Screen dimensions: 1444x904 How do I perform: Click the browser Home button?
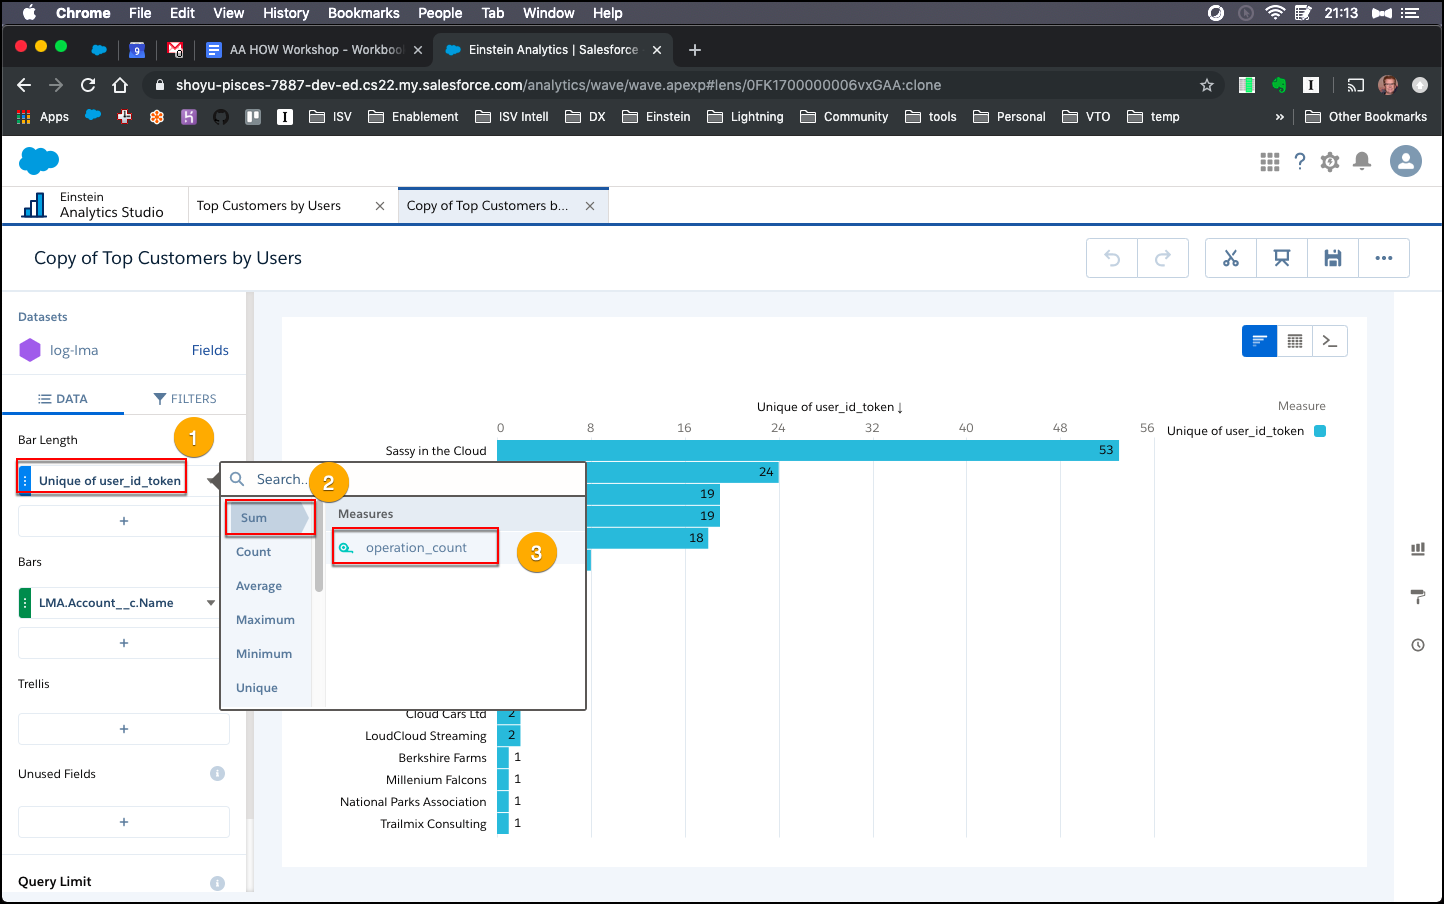tap(120, 85)
